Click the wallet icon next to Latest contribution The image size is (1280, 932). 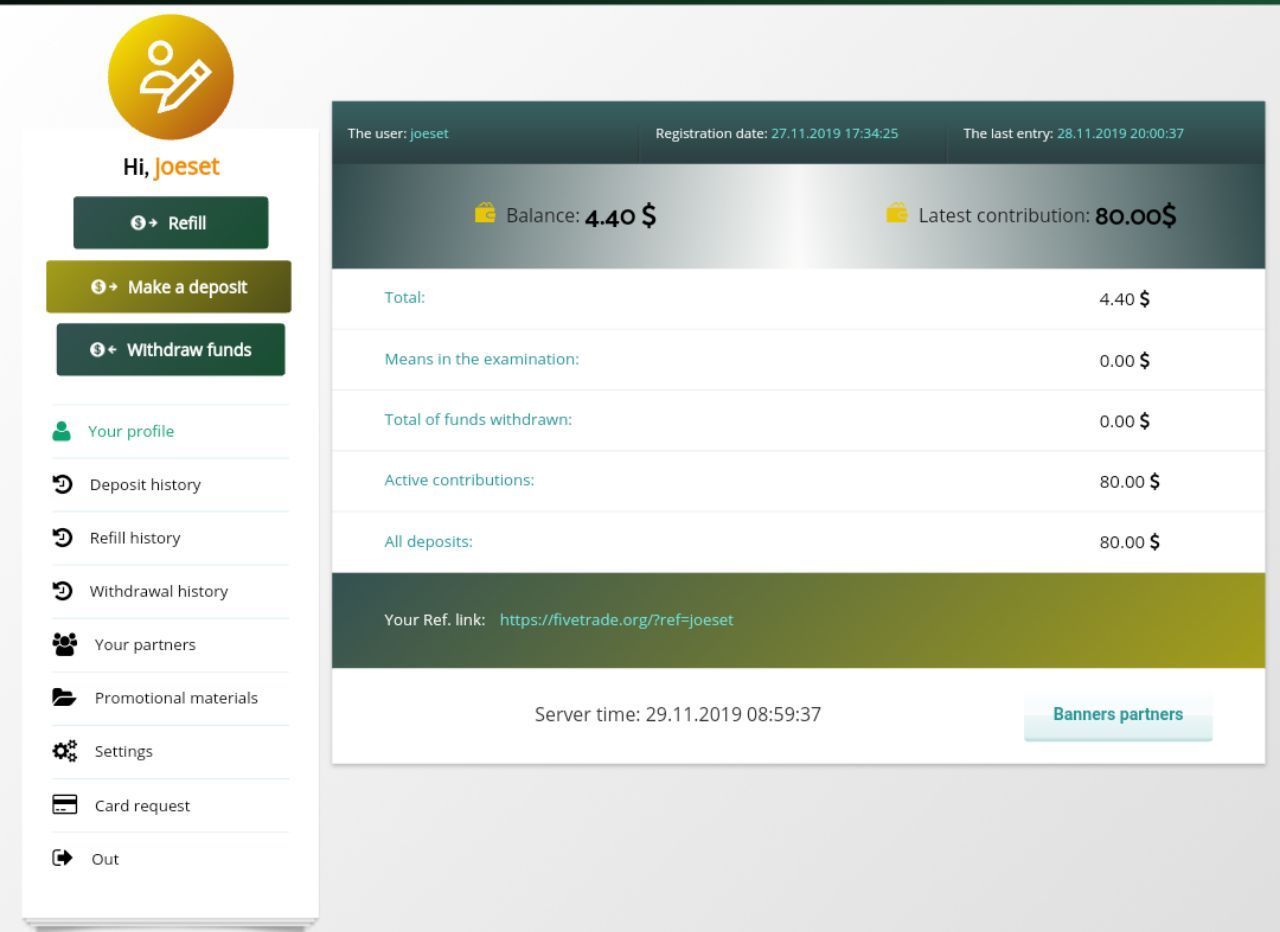897,213
